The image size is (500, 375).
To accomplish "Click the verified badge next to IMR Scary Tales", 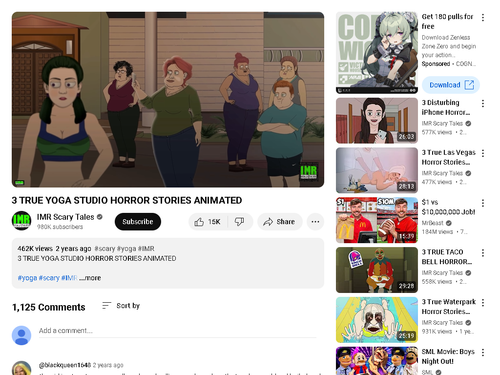I will (x=99, y=217).
